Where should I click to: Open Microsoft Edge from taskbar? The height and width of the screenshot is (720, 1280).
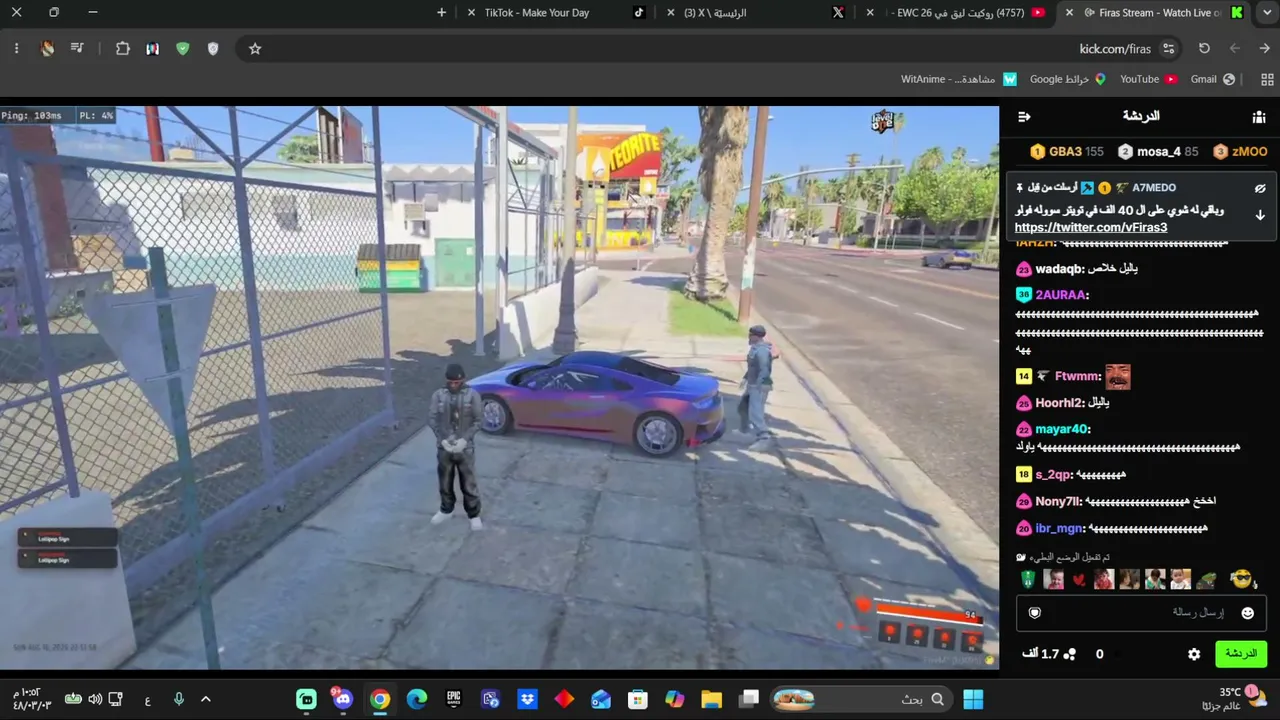[x=416, y=699]
